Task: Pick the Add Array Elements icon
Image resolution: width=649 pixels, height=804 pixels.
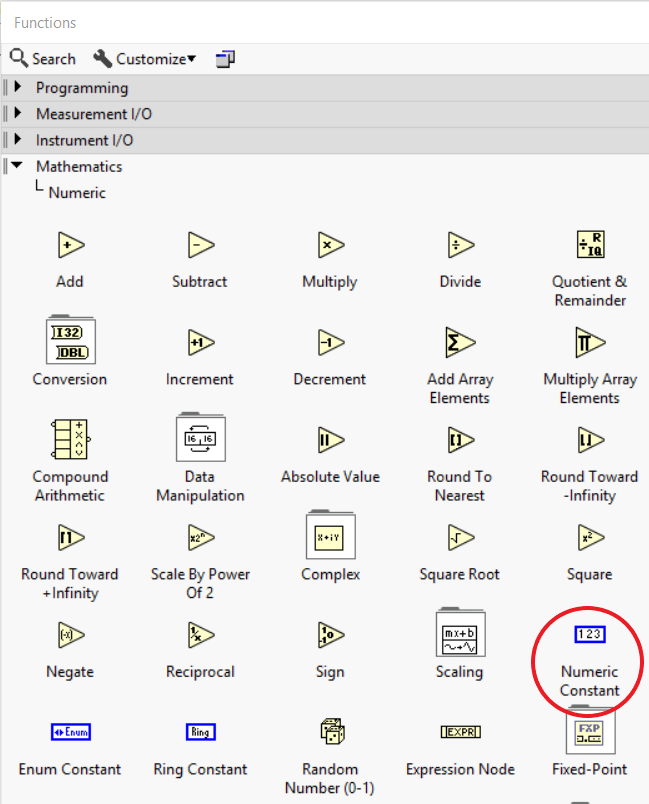Action: pyautogui.click(x=460, y=343)
